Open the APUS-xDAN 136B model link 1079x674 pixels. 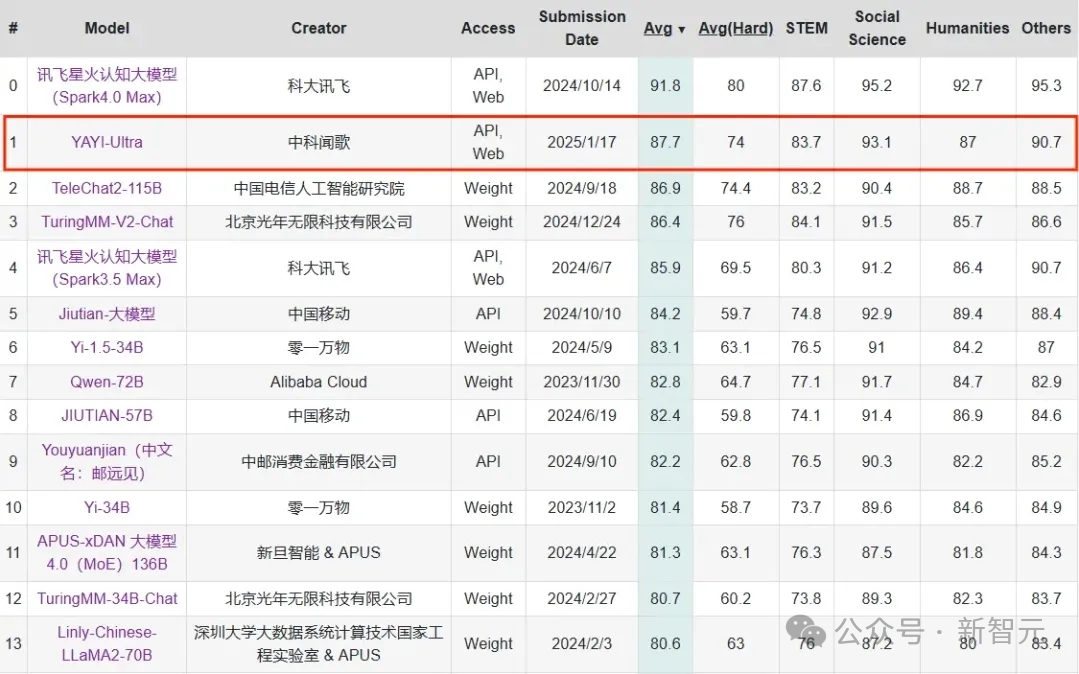pos(107,552)
